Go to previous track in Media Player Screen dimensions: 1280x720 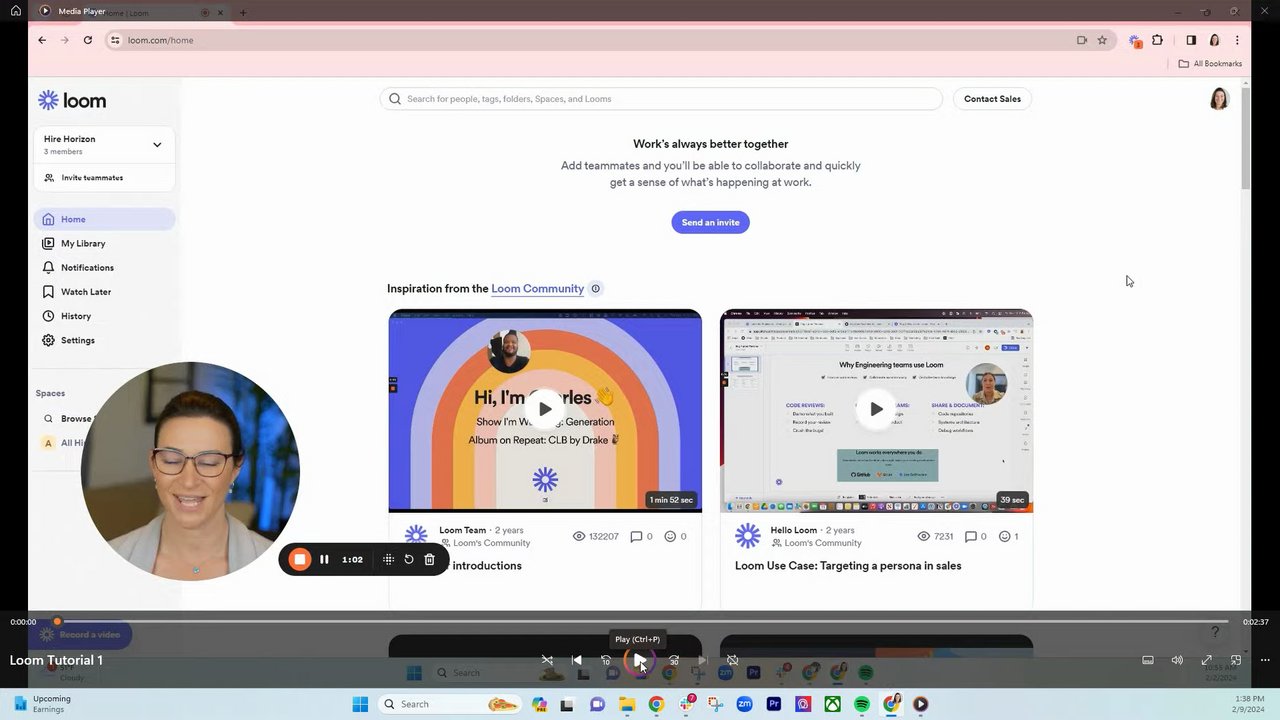(x=576, y=660)
